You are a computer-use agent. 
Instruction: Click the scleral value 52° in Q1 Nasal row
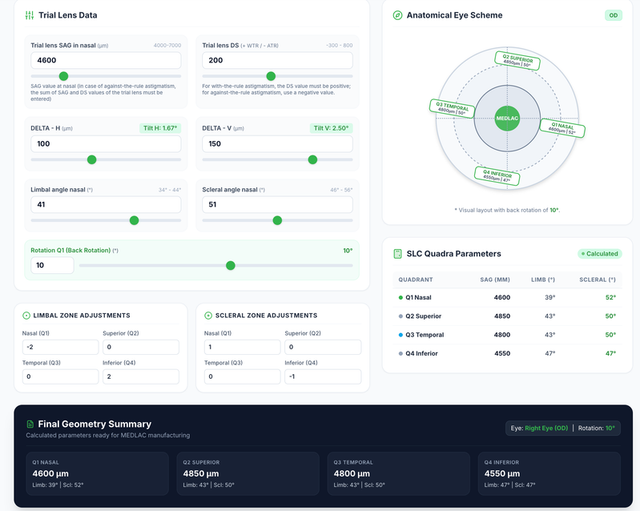coord(611,298)
